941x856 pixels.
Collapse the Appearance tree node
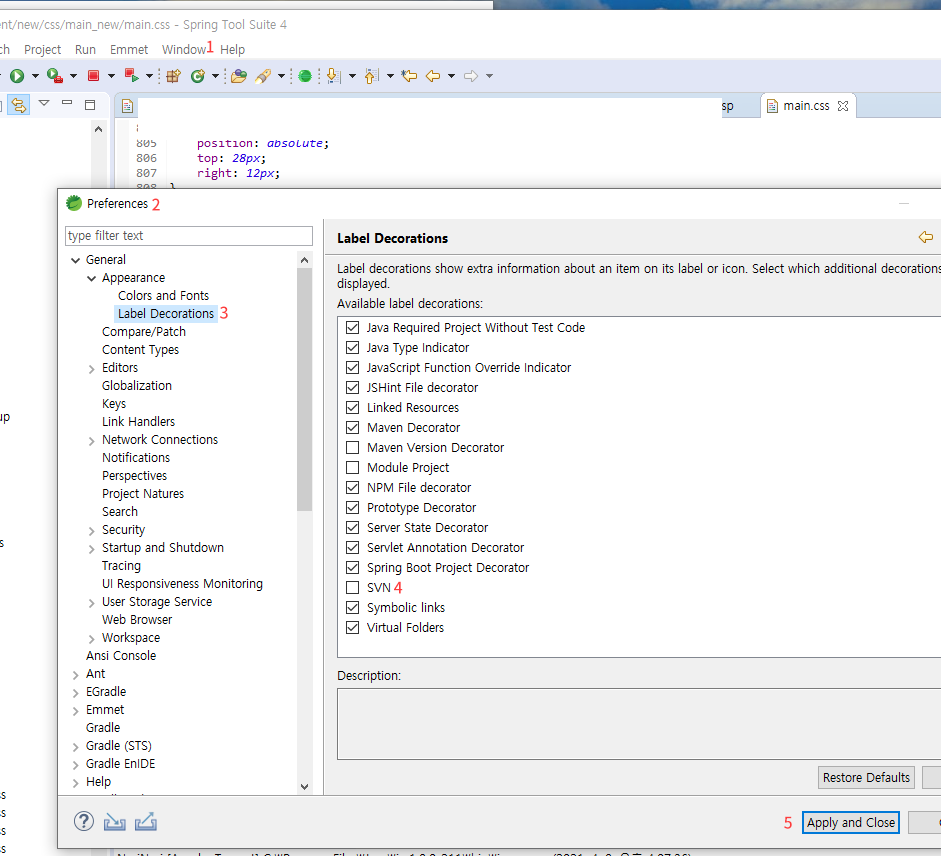pyautogui.click(x=91, y=278)
